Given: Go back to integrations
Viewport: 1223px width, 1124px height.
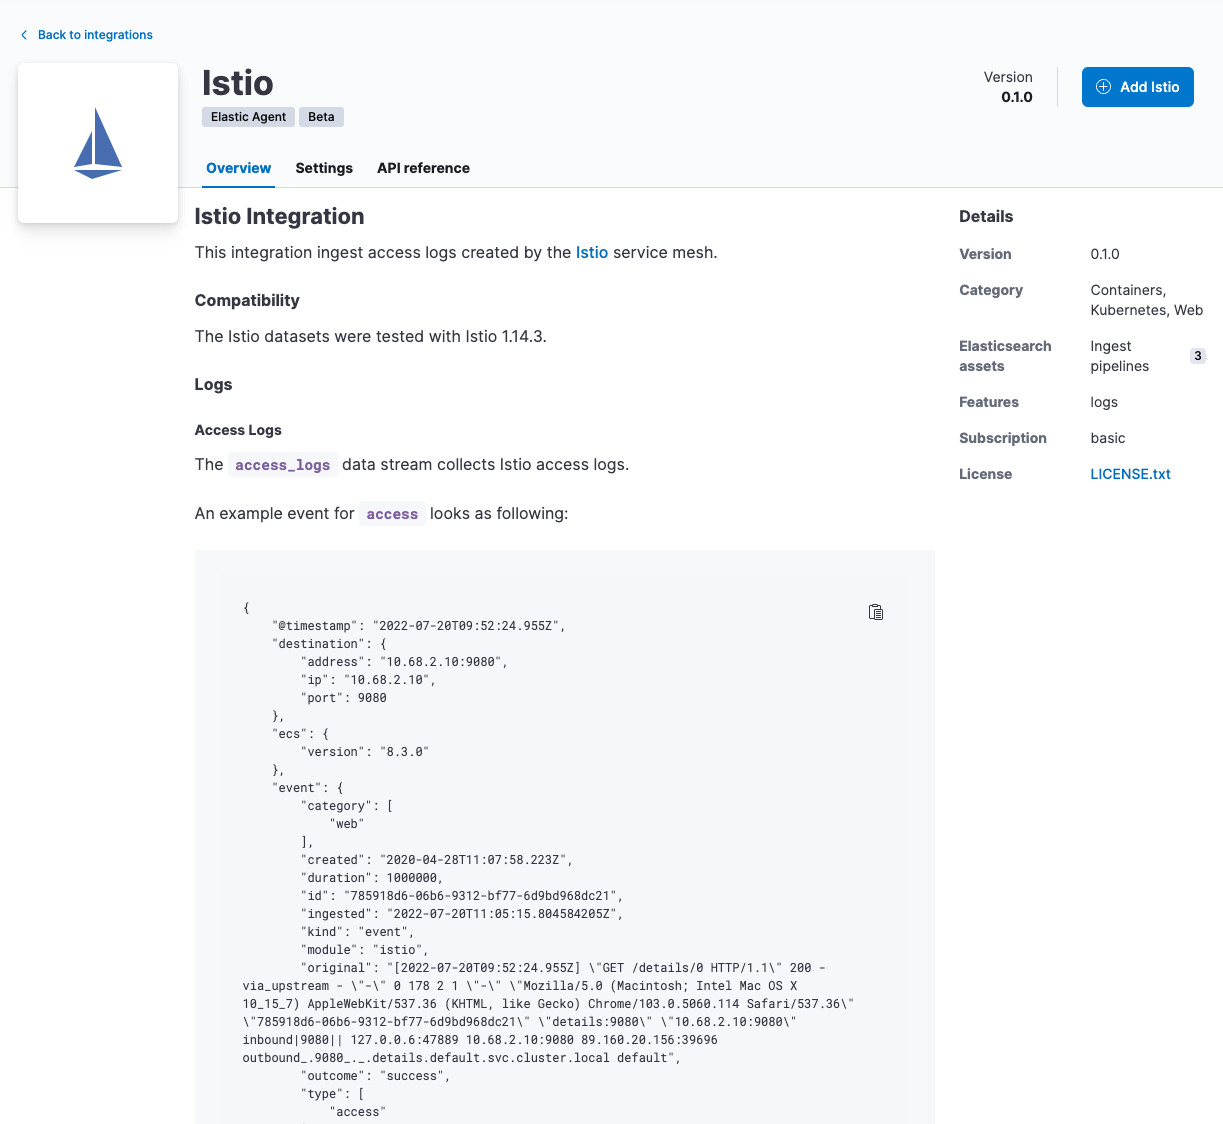Looking at the screenshot, I should click(95, 35).
